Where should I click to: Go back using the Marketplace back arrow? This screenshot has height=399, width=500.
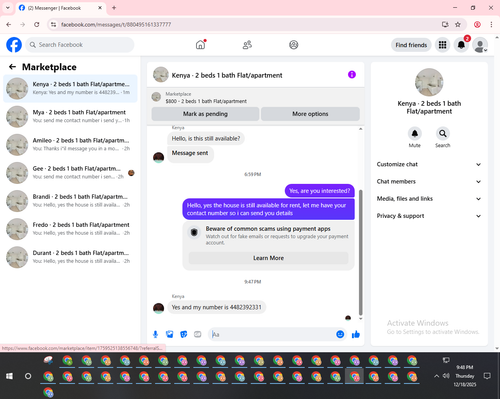(12, 67)
